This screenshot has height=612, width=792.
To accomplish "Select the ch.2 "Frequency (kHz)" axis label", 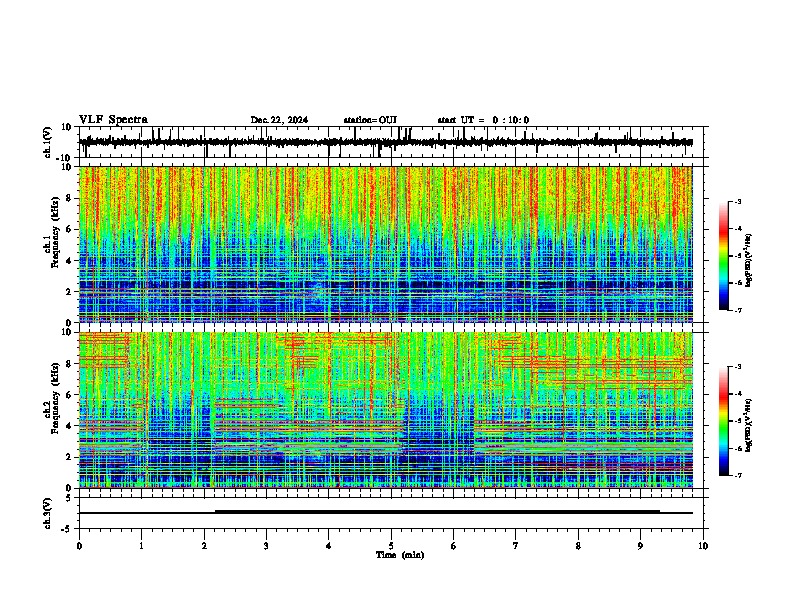I will click(x=55, y=397).
